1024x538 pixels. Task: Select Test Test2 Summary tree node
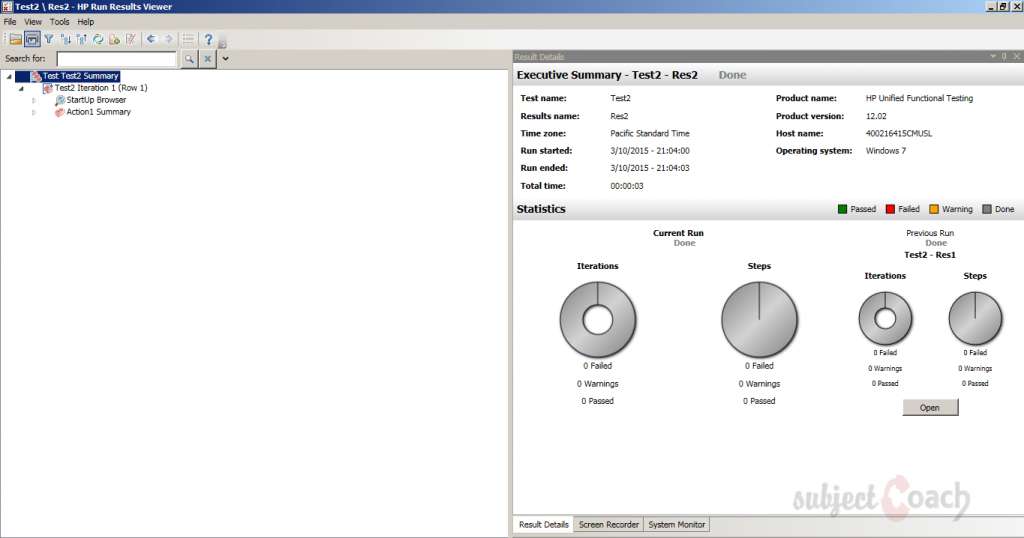(80, 76)
